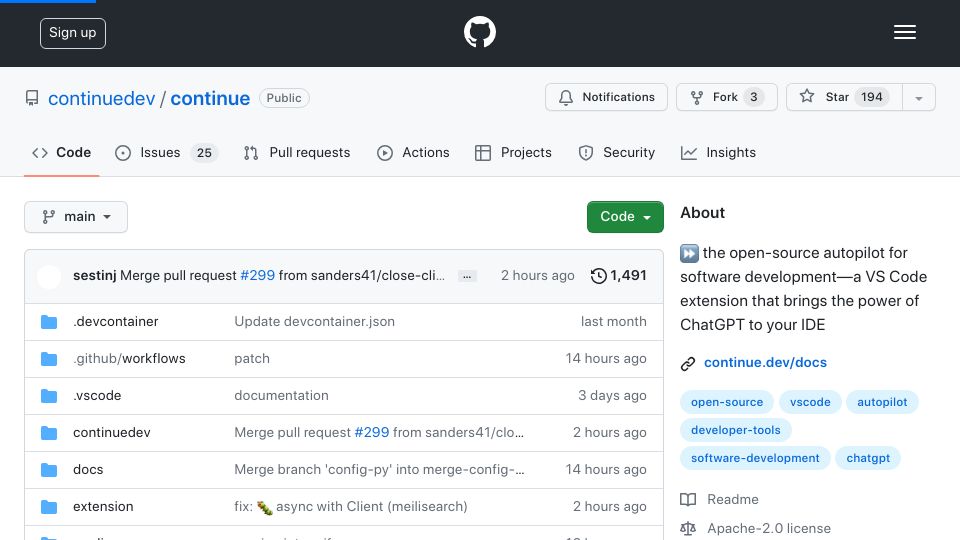960x540 pixels.
Task: Select the autopilot topic tag
Action: pos(882,402)
